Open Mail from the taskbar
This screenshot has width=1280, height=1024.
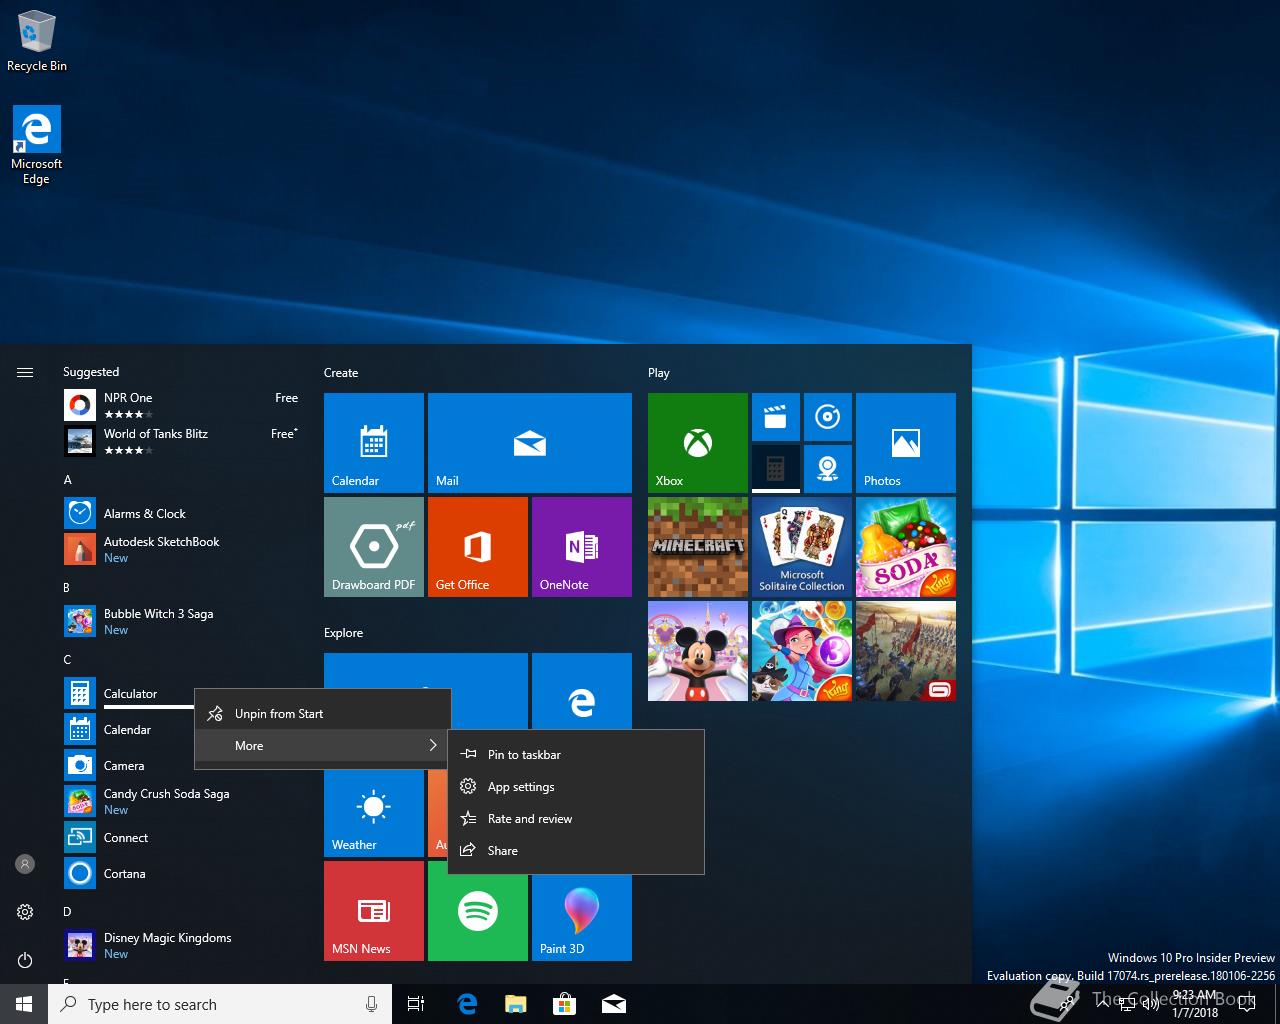(x=614, y=1004)
